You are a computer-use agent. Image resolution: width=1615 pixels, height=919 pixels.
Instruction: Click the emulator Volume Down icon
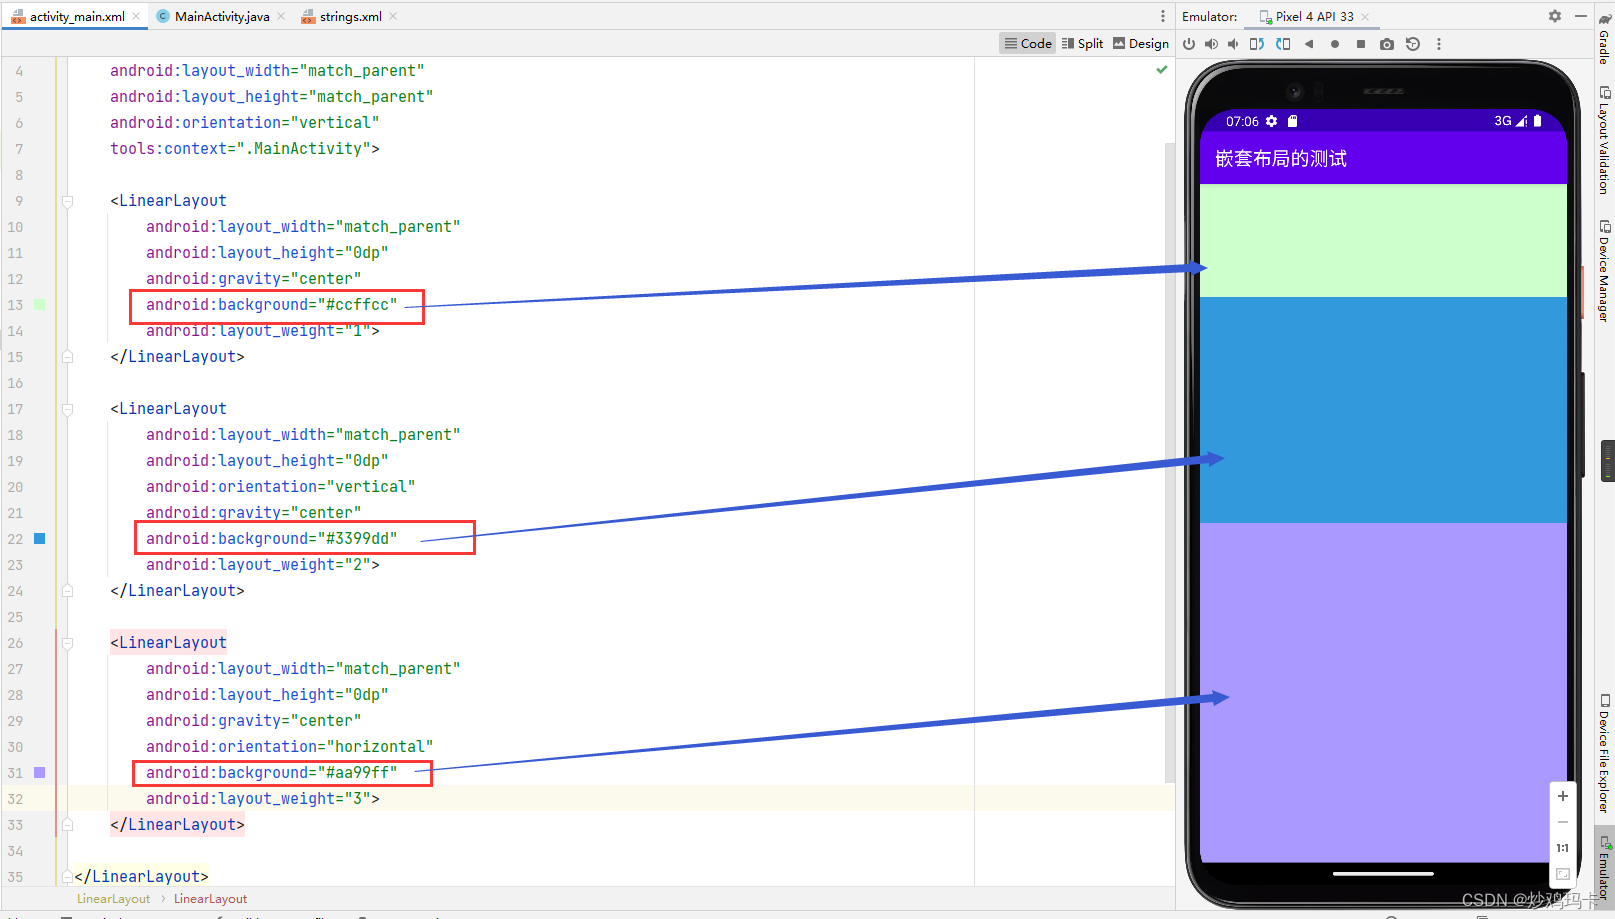tap(1233, 44)
